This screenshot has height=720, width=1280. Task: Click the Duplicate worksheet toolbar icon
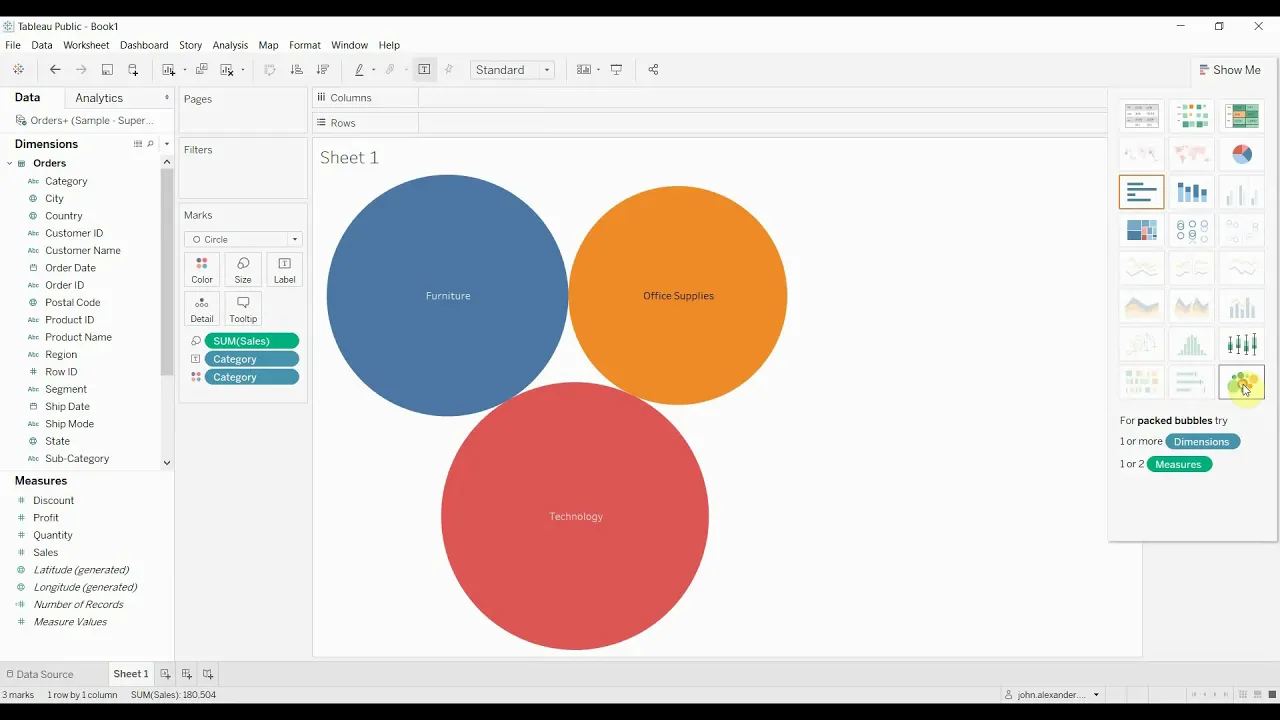[201, 70]
